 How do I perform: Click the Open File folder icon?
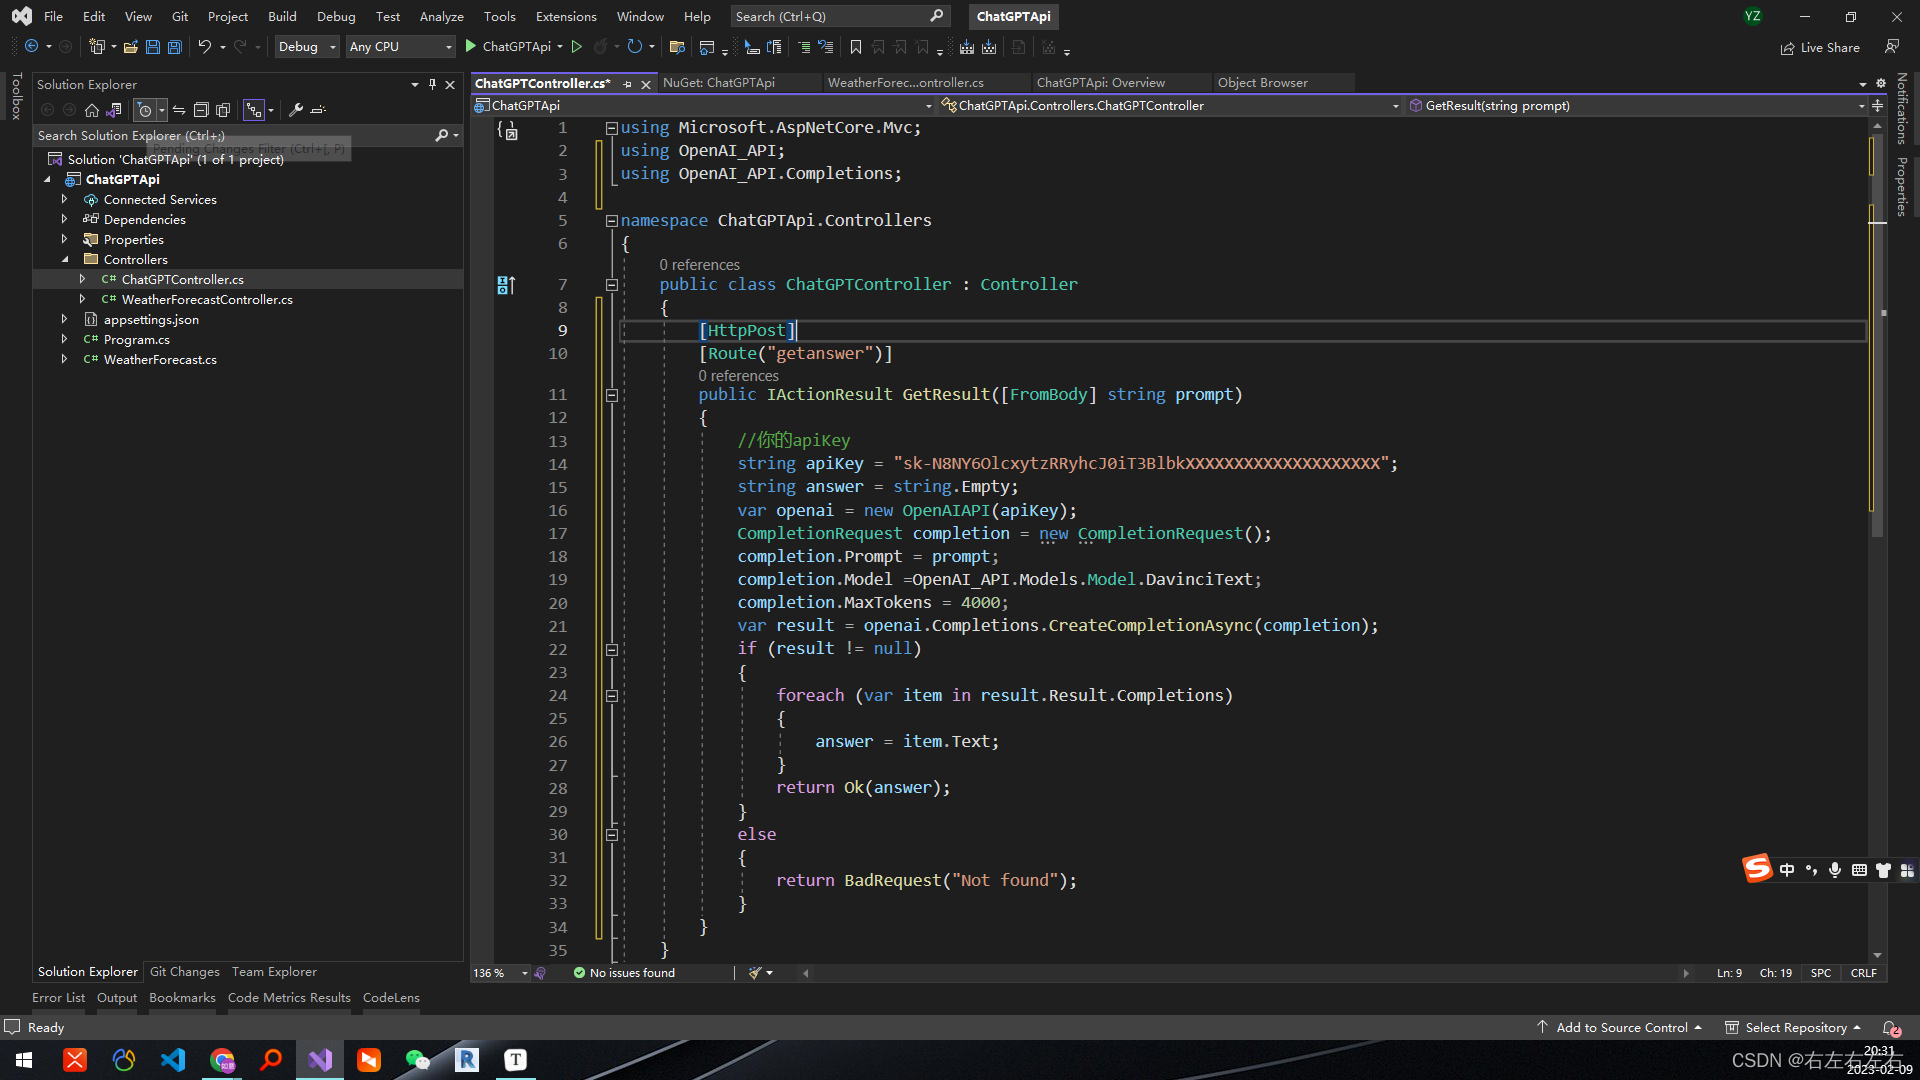tap(132, 47)
